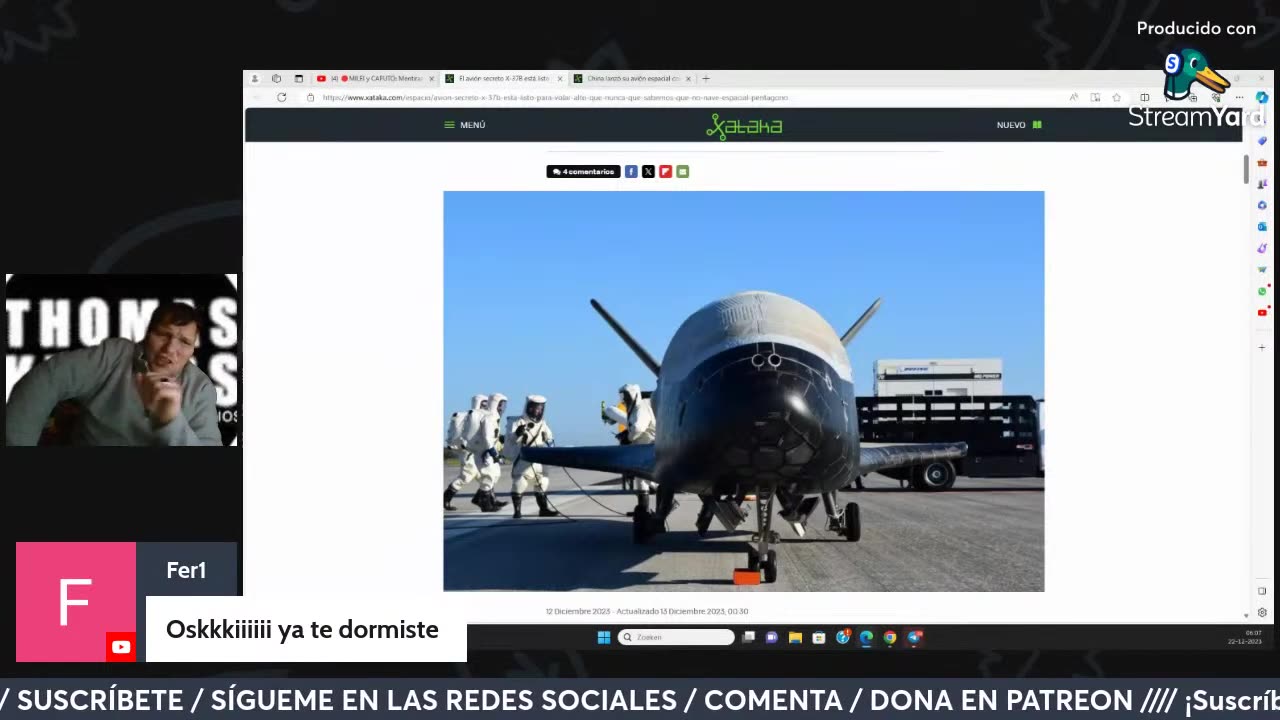The image size is (1280, 720).
Task: Open Edge sidebar shopping tag icon
Action: [1262, 141]
